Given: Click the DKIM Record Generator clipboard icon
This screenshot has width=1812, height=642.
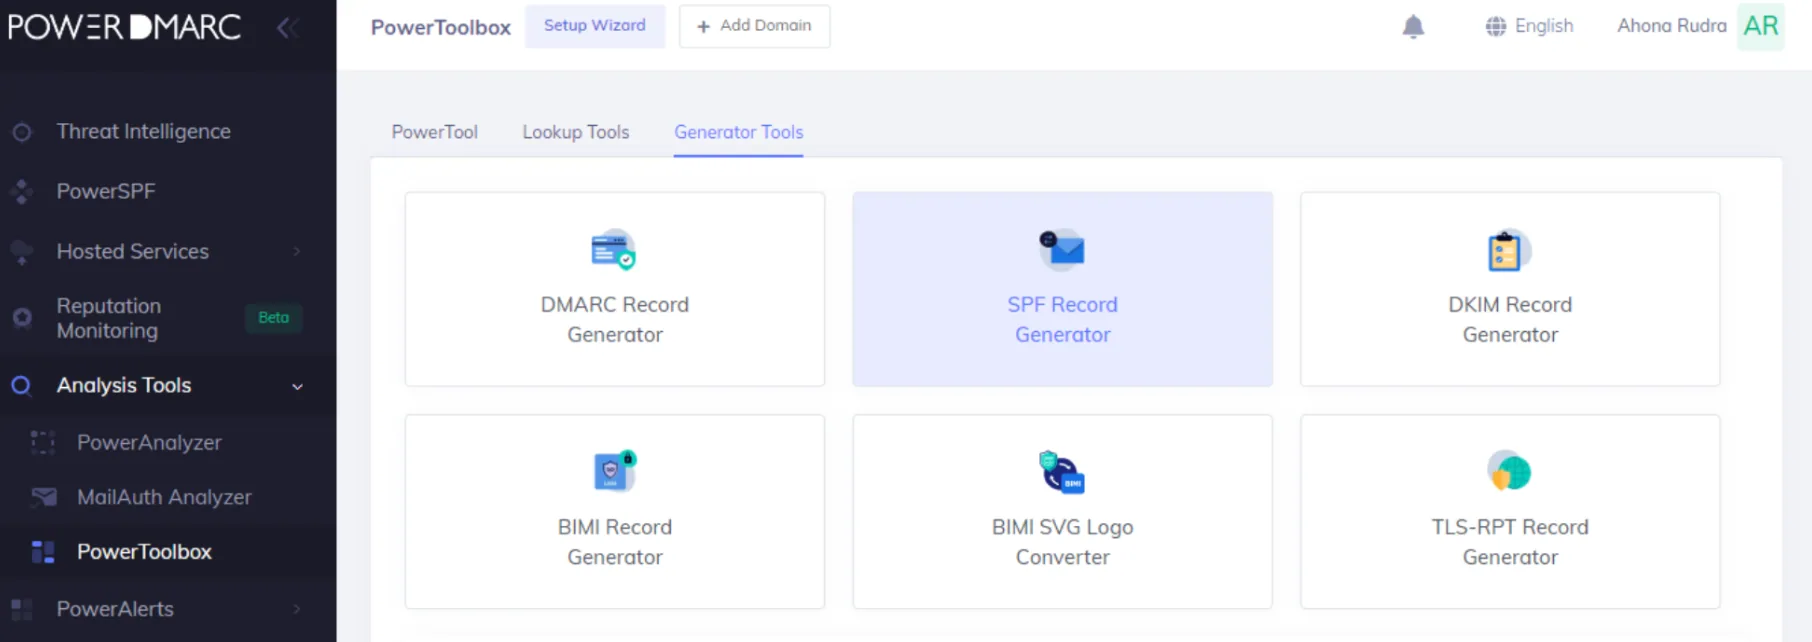Looking at the screenshot, I should coord(1508,251).
